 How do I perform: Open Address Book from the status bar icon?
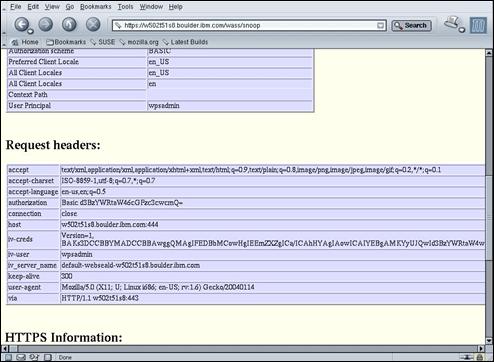[x=48, y=357]
